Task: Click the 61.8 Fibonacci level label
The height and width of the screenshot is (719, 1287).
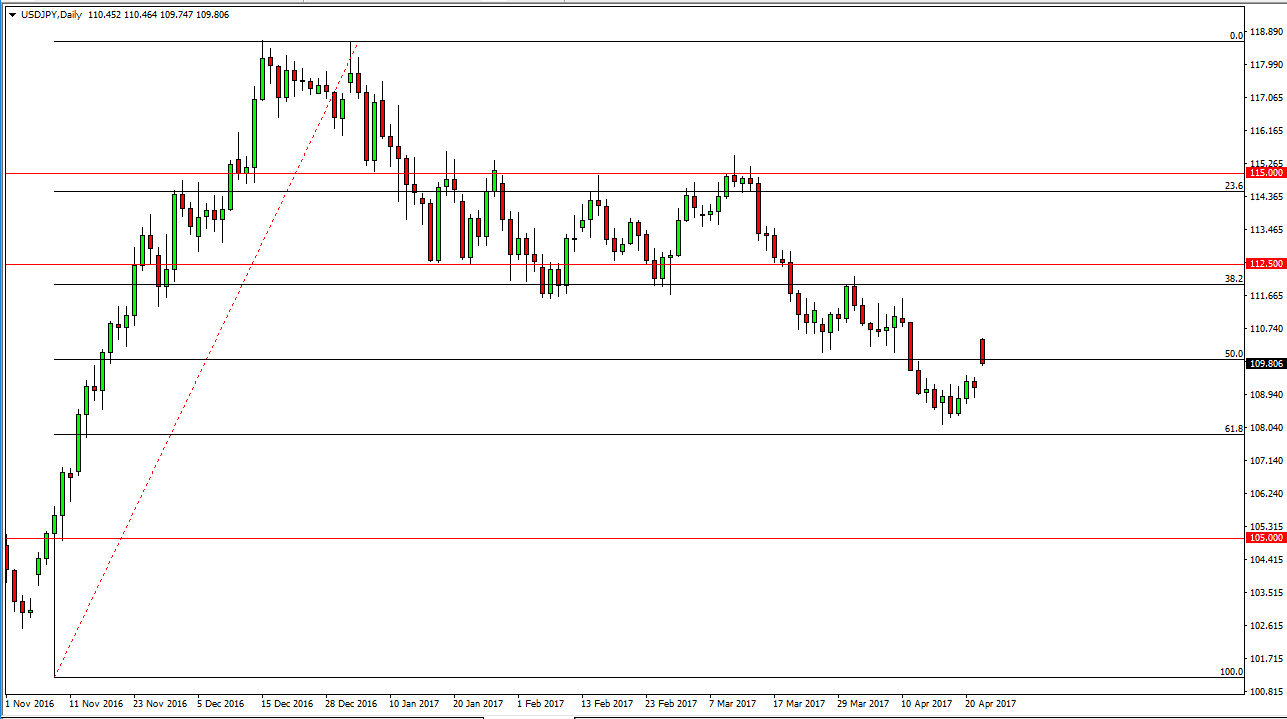Action: [1233, 428]
